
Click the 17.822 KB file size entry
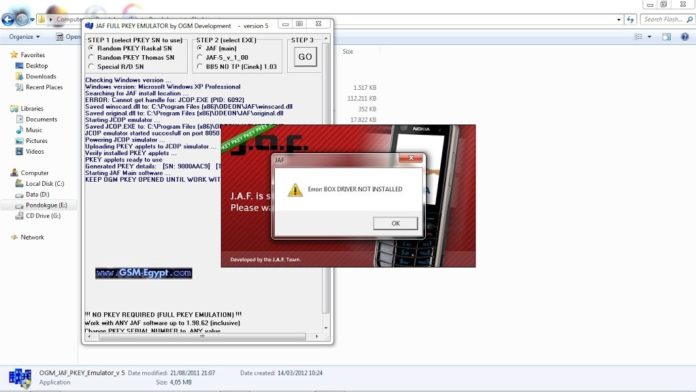(363, 120)
